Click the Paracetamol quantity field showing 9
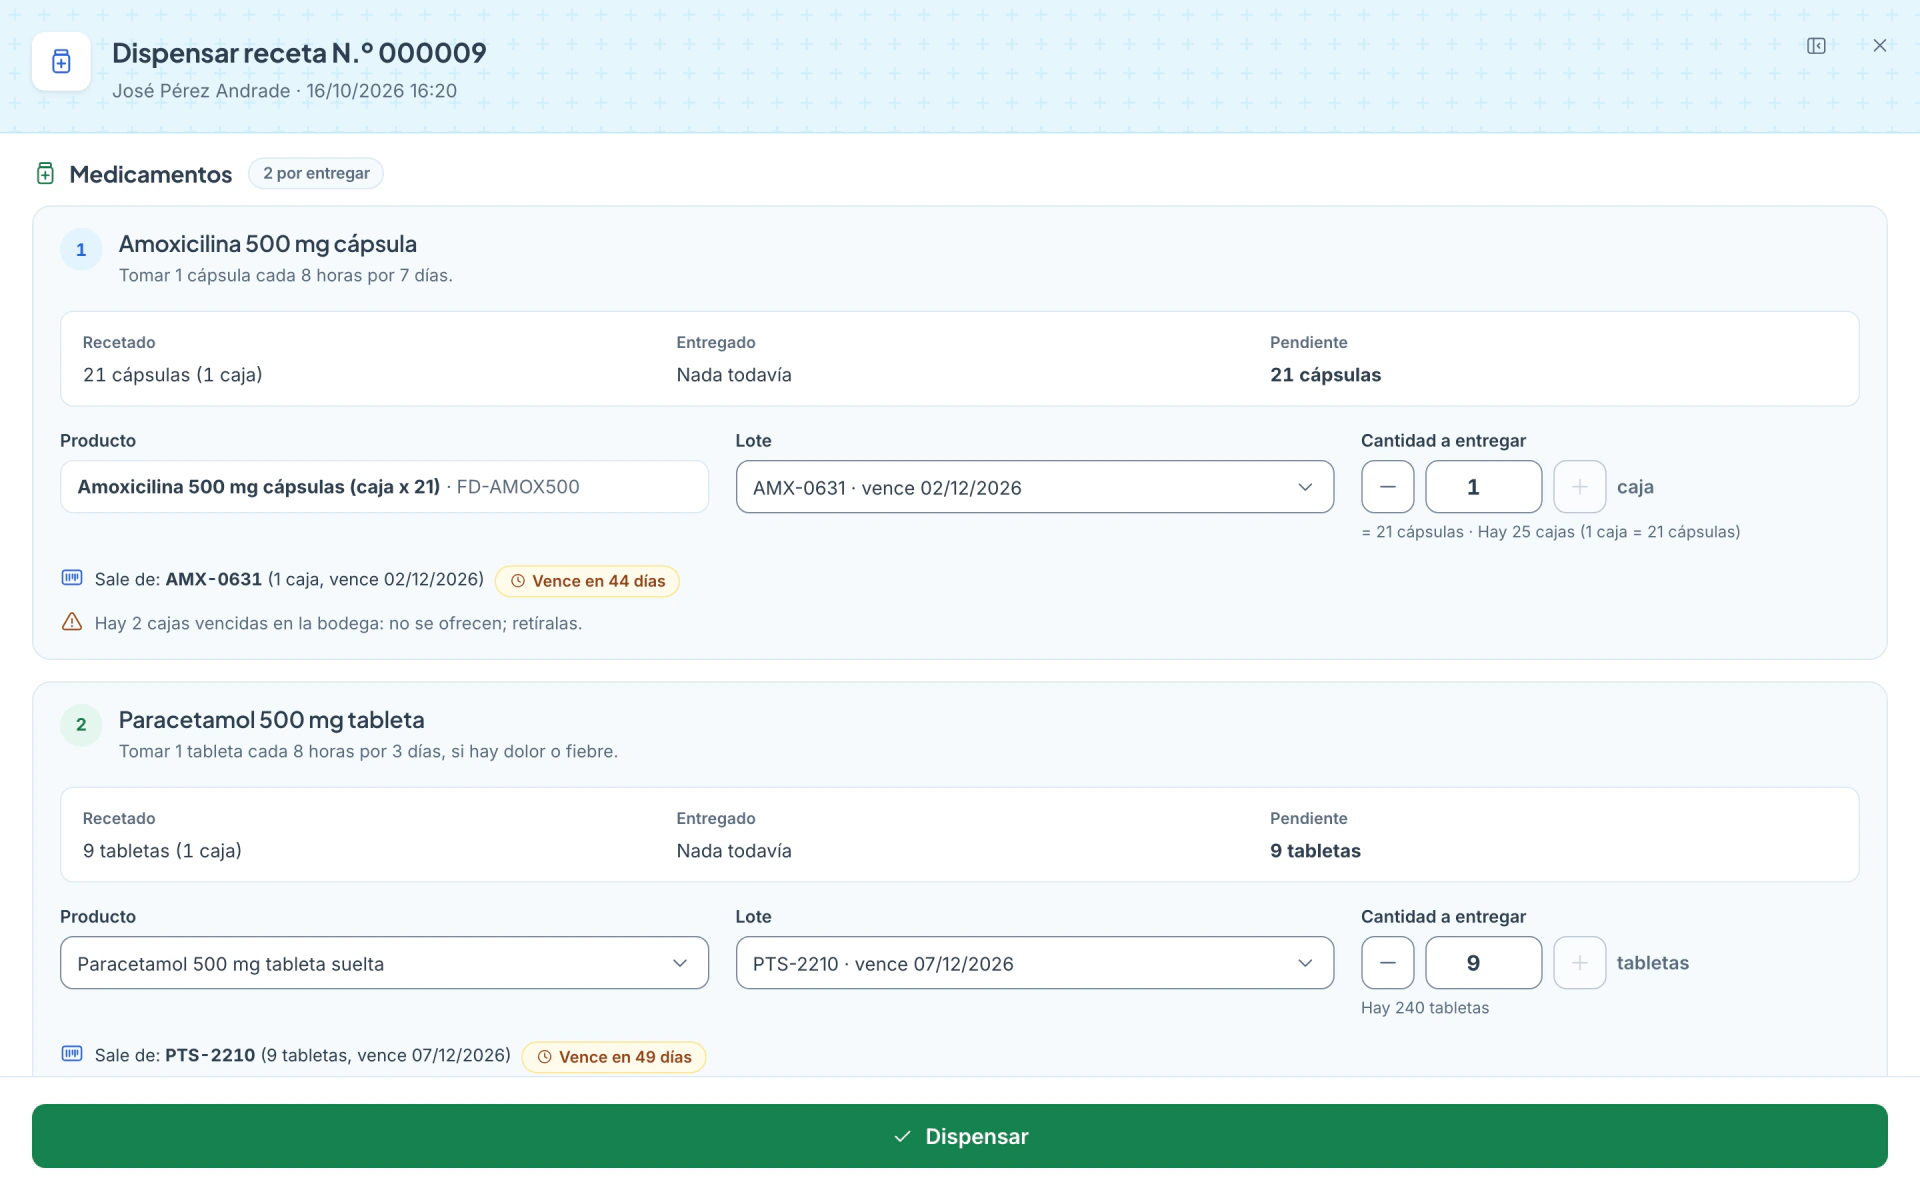The width and height of the screenshot is (1920, 1200). 1483,963
